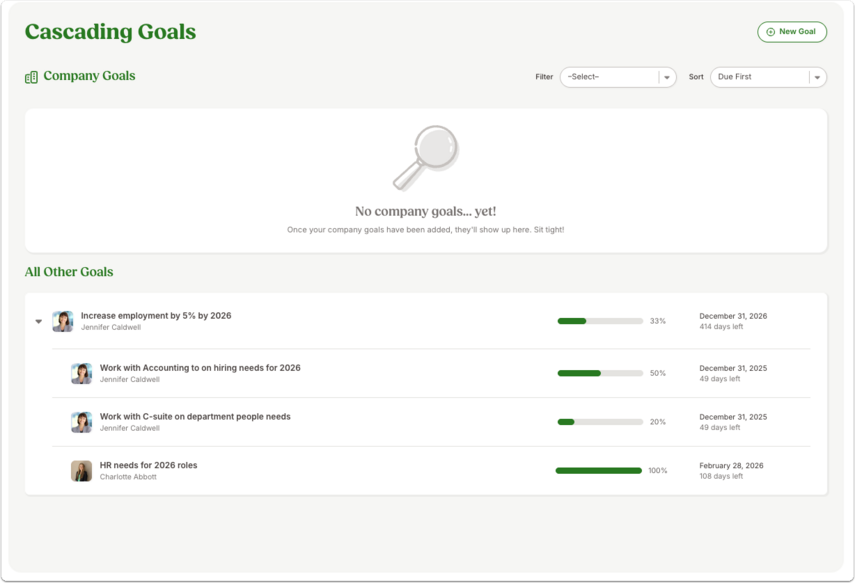Open HR needs for 2026 roles goal

(148, 465)
